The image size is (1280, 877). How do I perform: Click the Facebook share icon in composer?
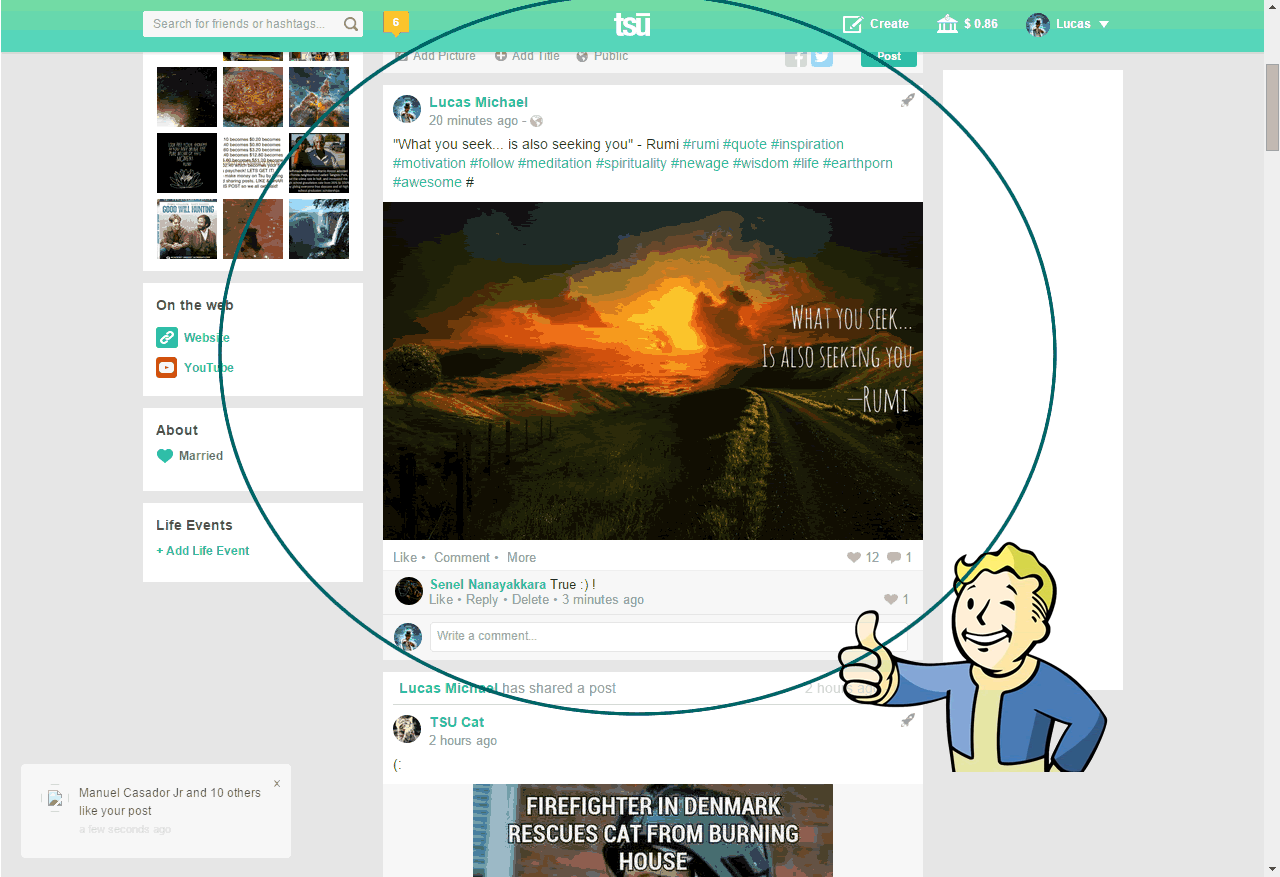pos(796,58)
